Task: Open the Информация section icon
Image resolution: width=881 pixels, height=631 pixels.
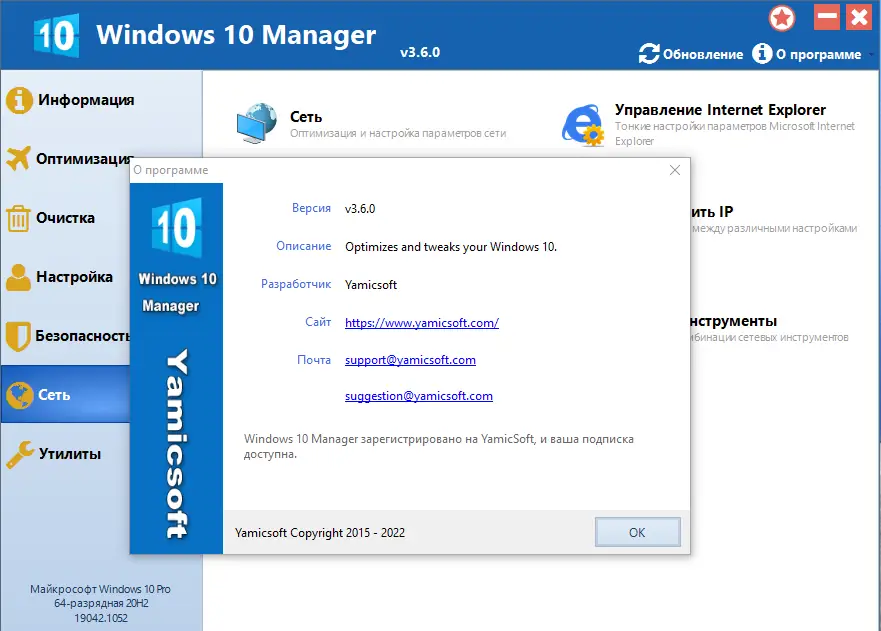Action: [19, 101]
